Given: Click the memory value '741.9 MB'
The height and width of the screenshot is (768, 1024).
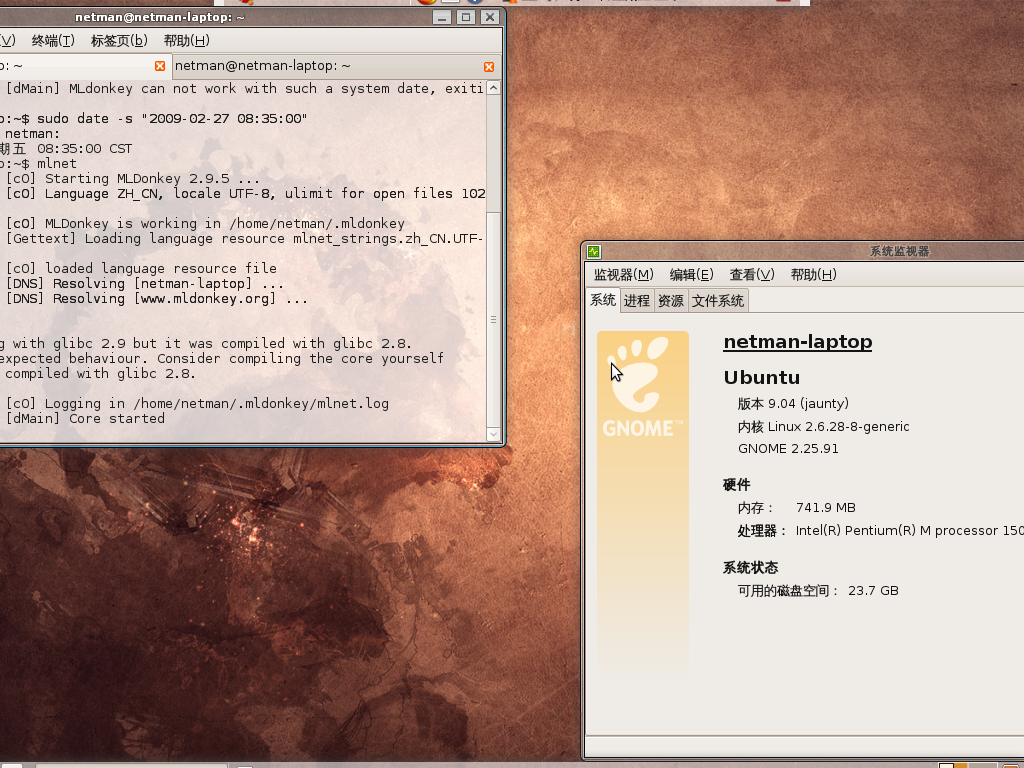Looking at the screenshot, I should click(825, 507).
